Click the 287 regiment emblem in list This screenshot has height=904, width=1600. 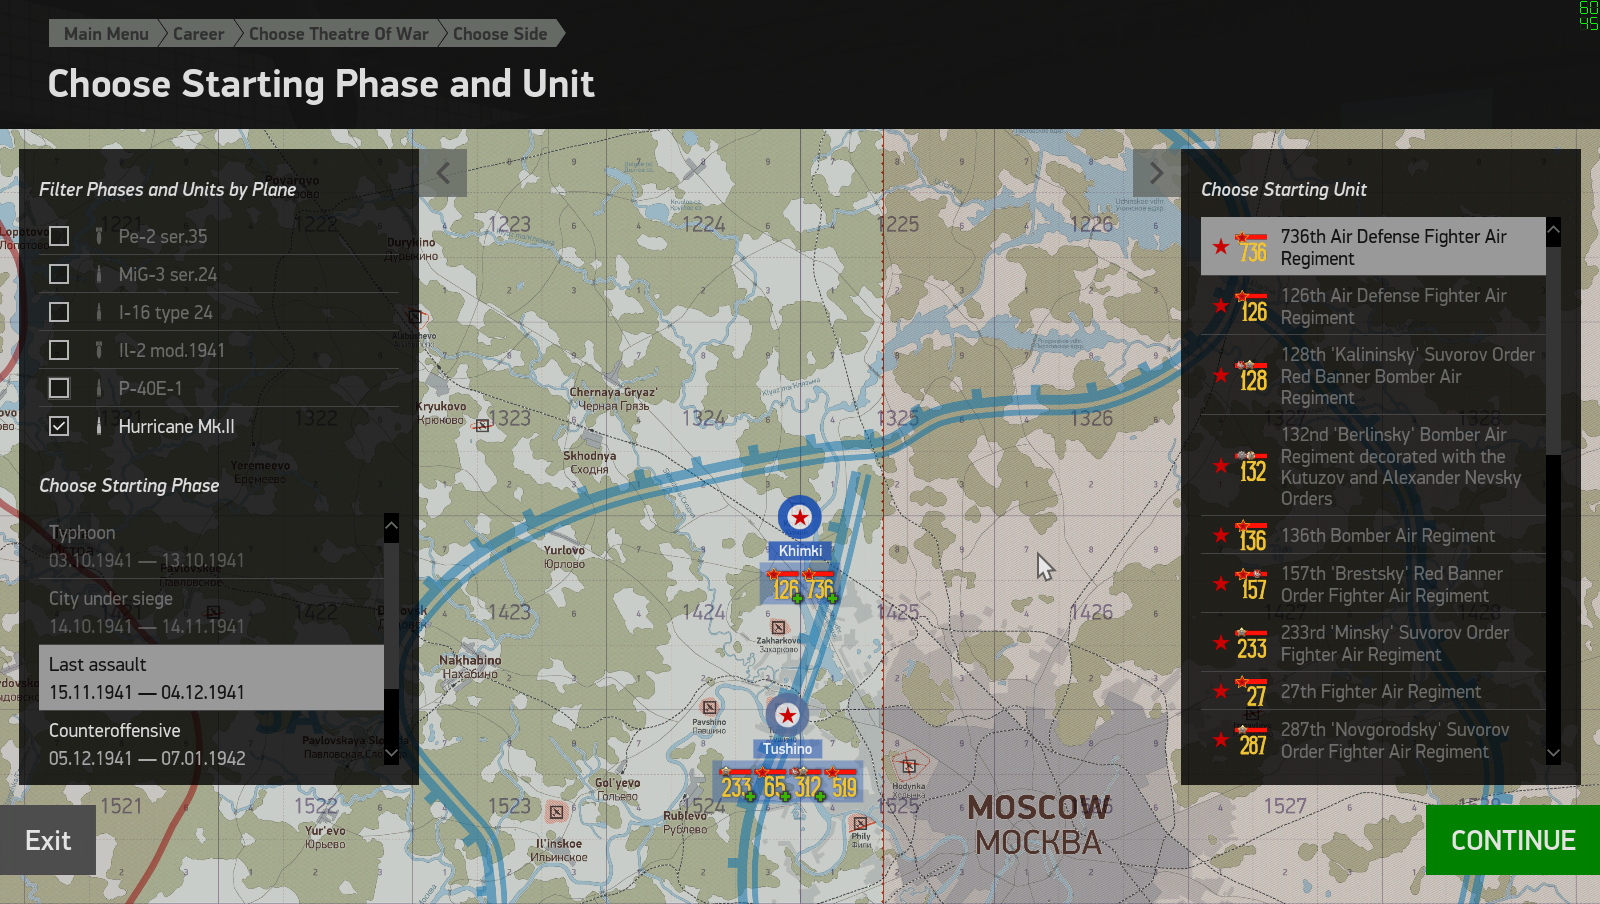[1252, 740]
